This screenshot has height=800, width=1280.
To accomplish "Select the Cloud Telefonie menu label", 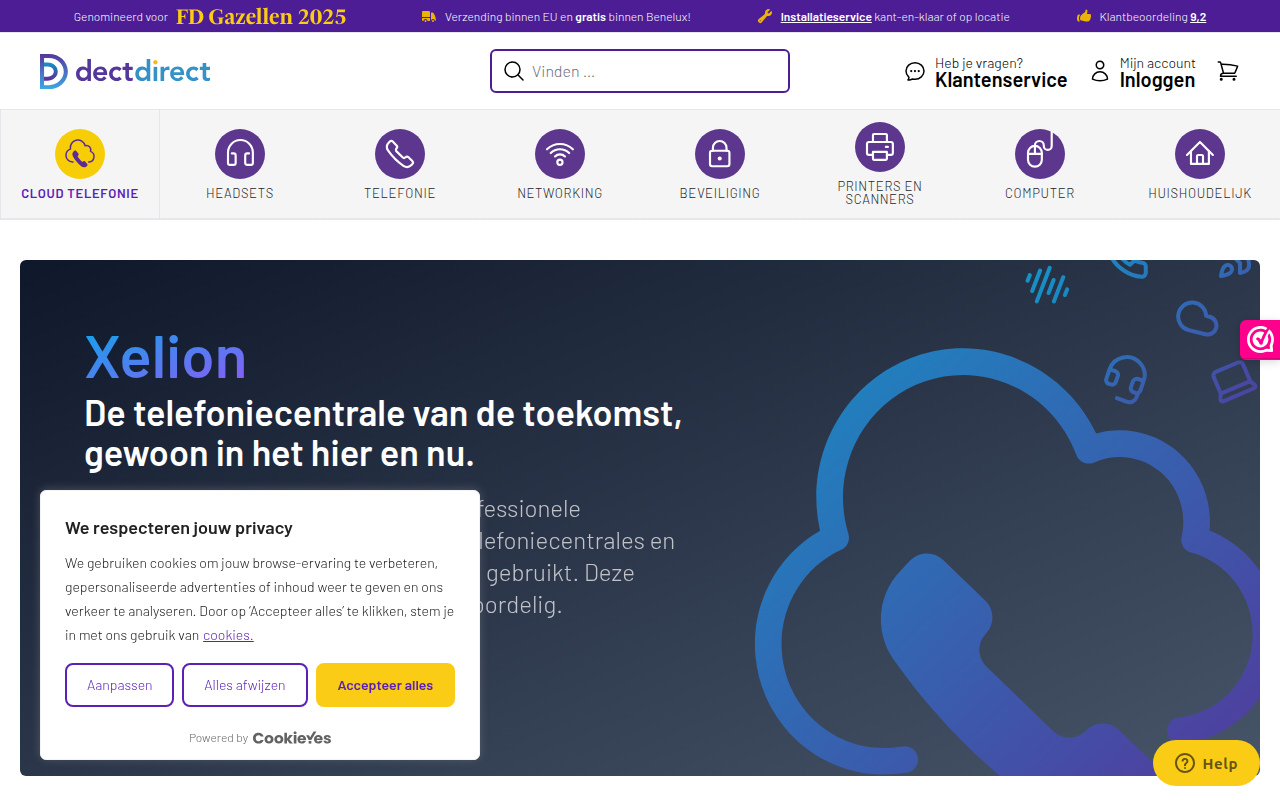I will click(x=80, y=194).
